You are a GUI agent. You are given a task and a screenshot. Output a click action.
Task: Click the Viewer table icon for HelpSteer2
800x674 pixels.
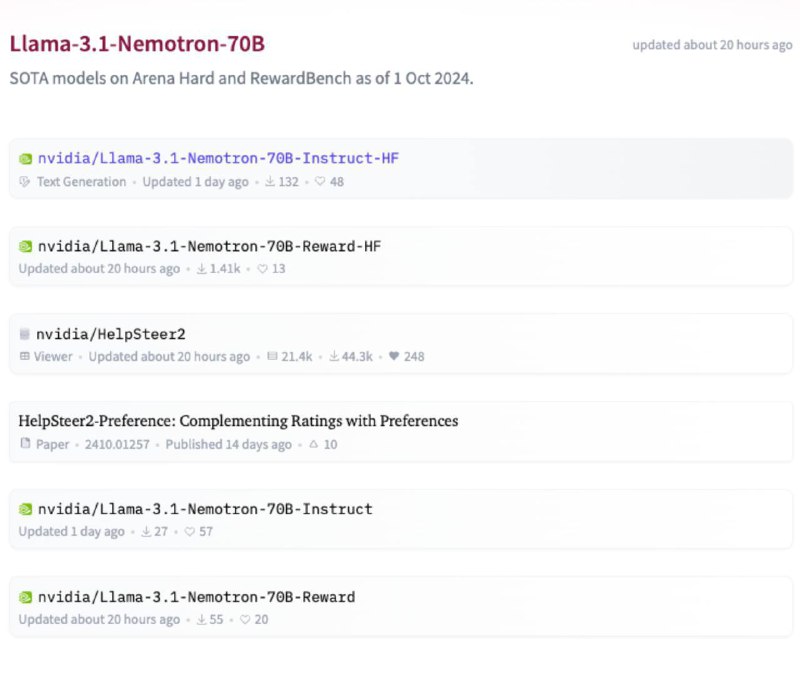pyautogui.click(x=24, y=356)
